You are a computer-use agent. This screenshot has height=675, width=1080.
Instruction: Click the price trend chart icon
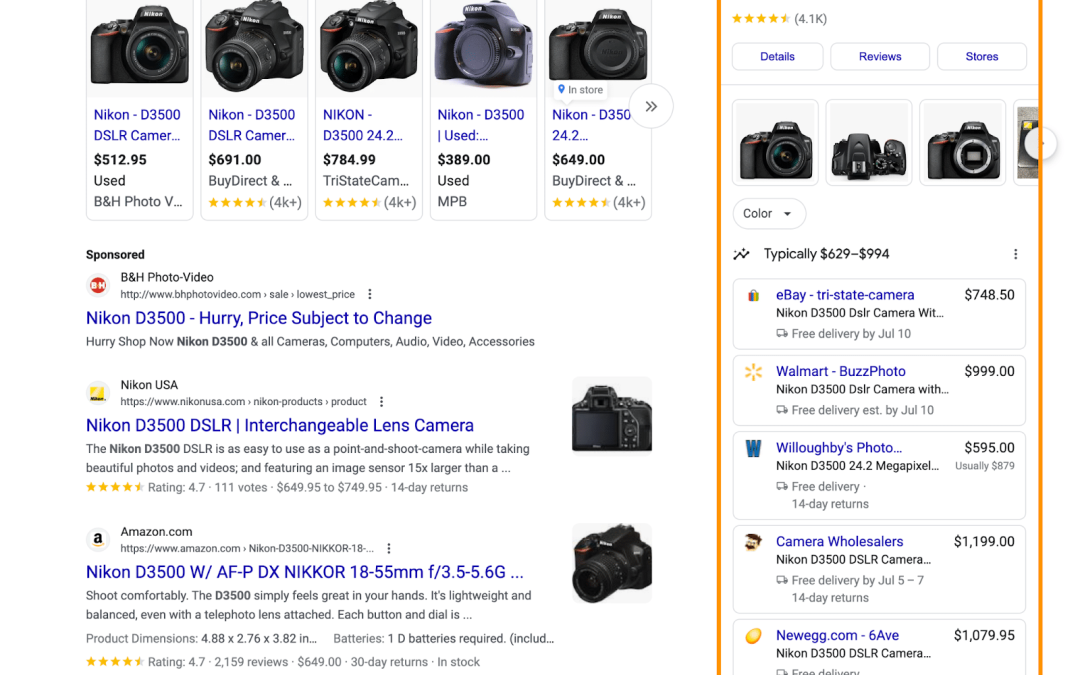coord(741,254)
